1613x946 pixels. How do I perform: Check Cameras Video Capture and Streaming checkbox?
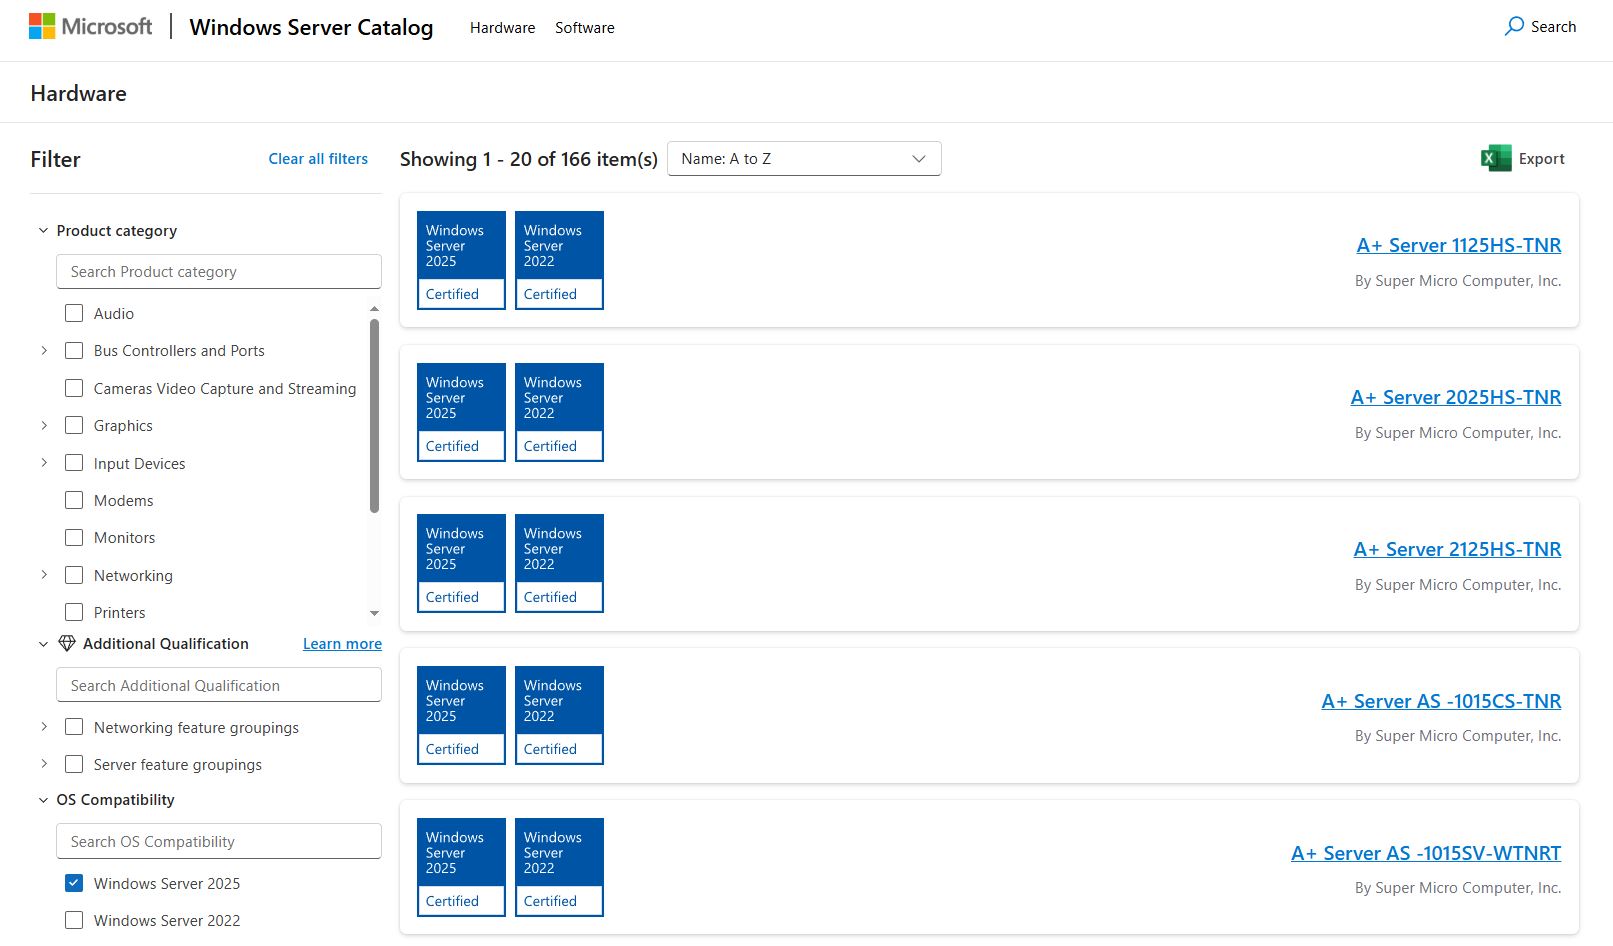pos(74,388)
